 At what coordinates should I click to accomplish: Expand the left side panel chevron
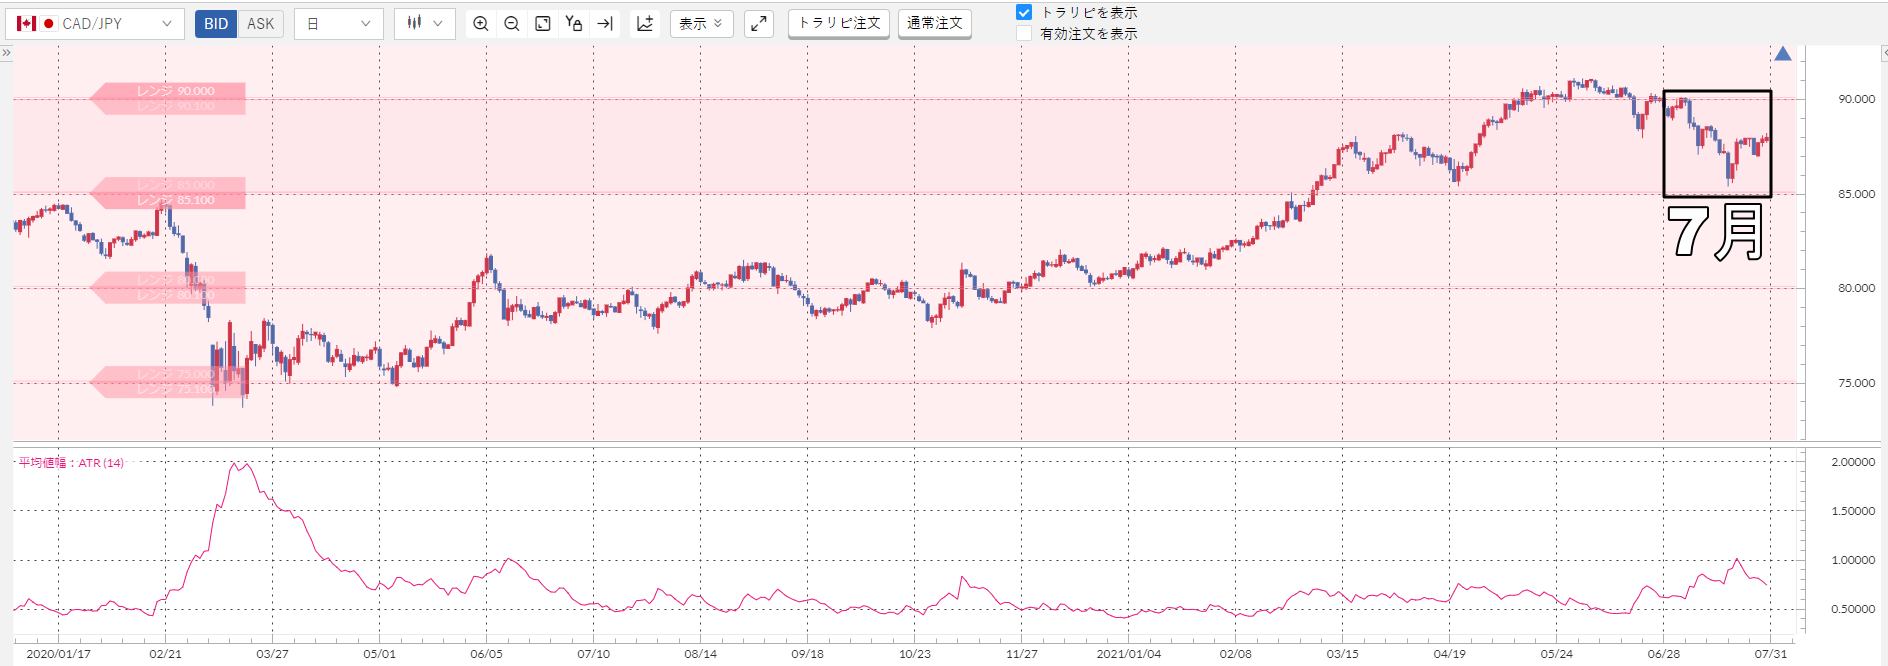(x=6, y=52)
